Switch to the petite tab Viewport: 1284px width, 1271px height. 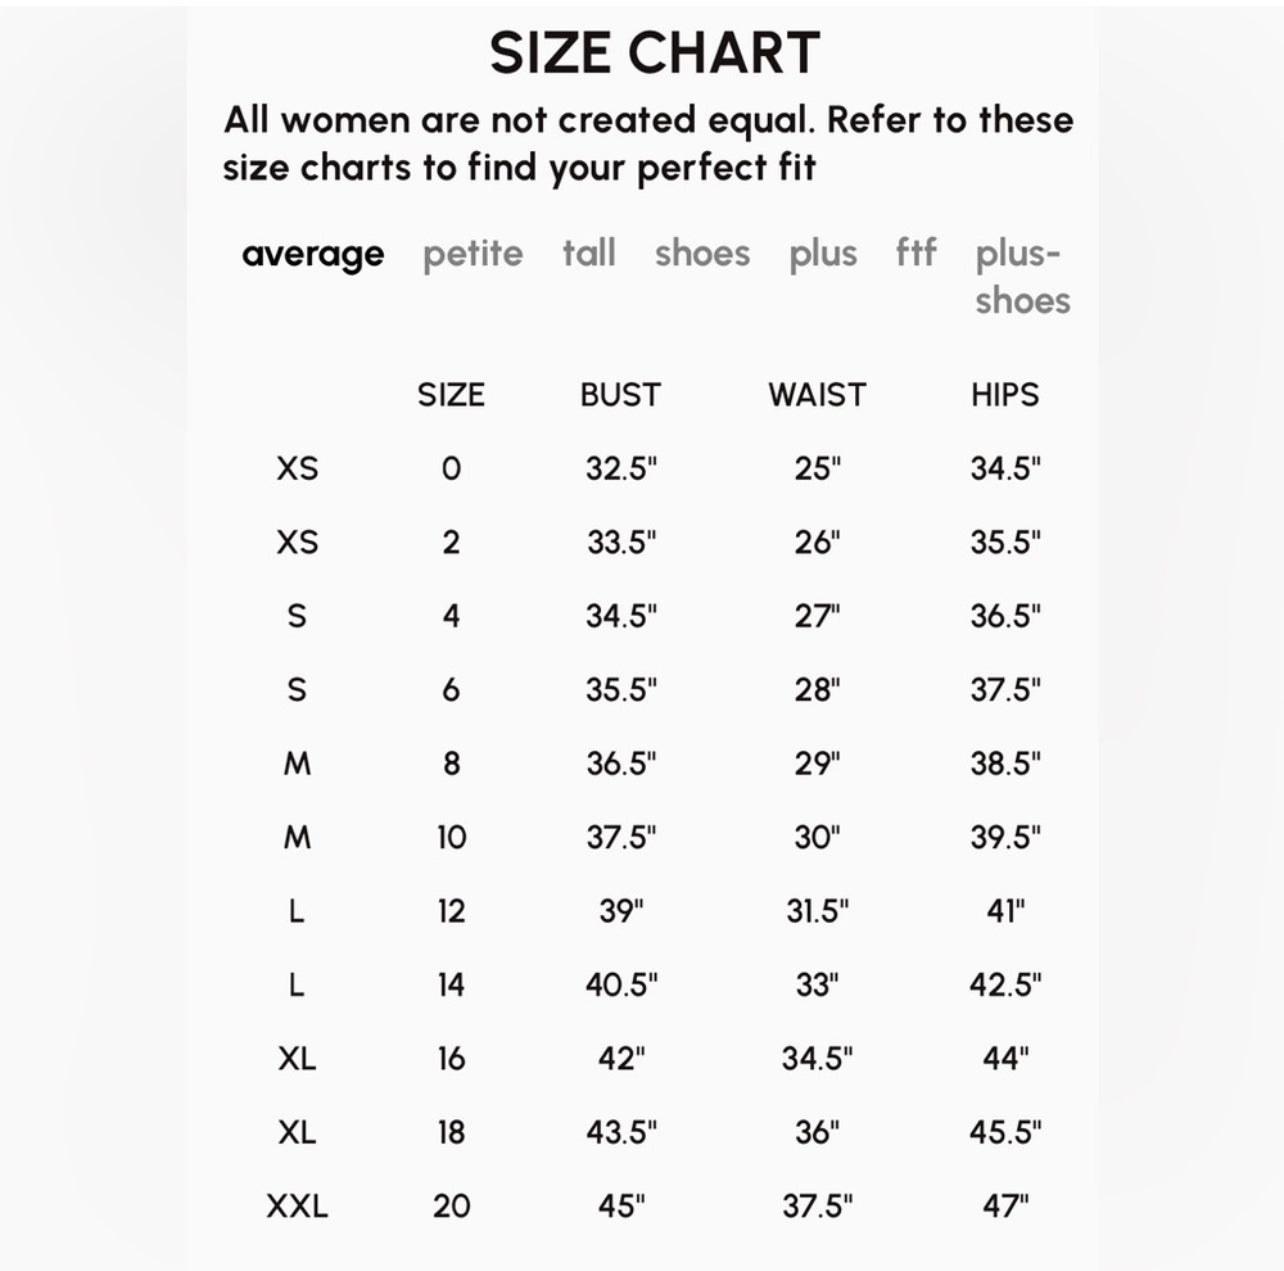point(472,254)
